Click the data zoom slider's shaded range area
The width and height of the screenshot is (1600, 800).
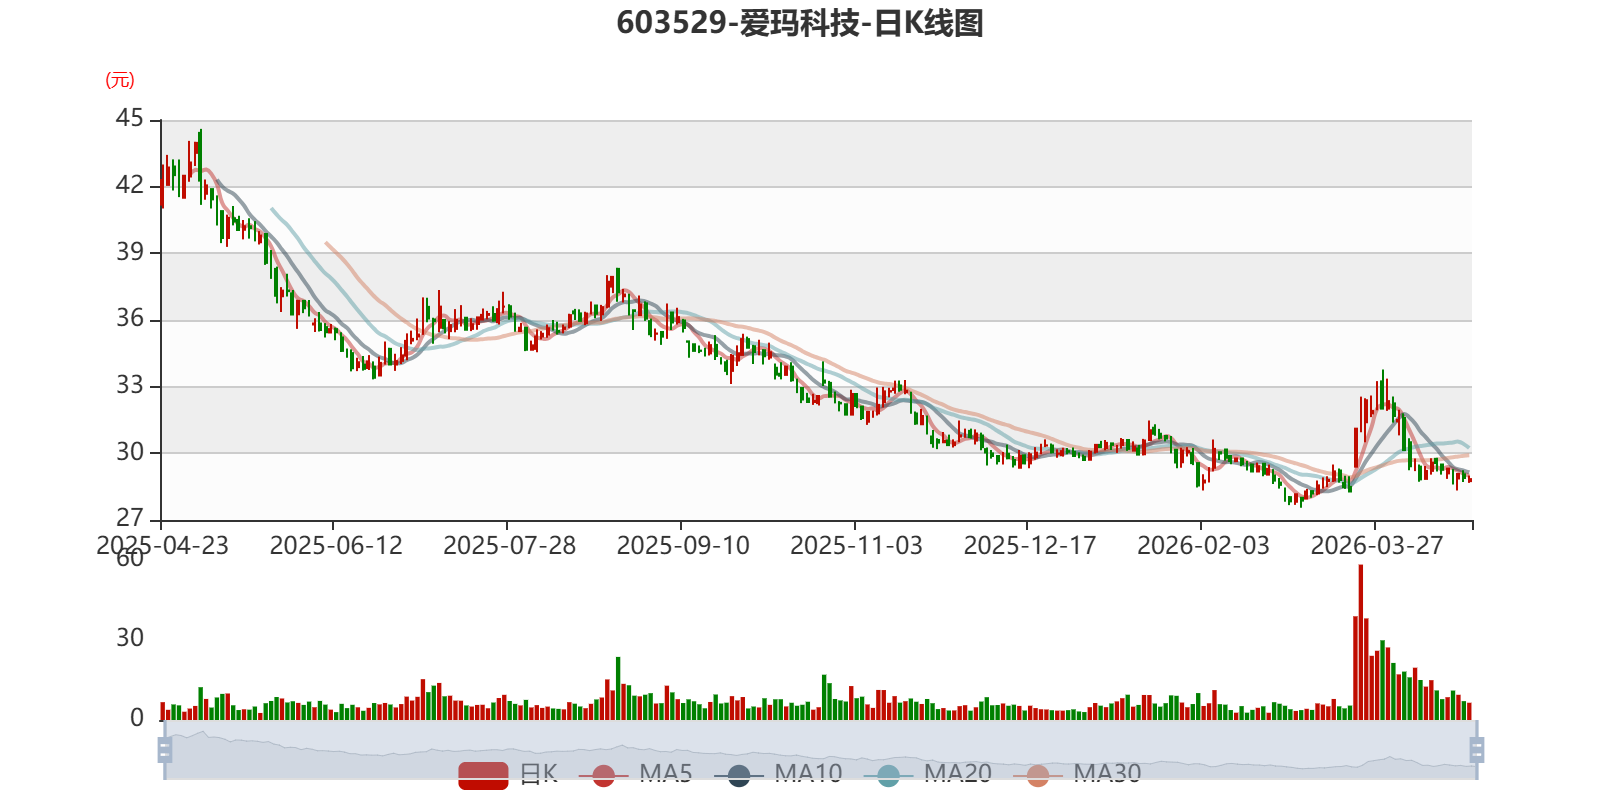pyautogui.click(x=821, y=750)
